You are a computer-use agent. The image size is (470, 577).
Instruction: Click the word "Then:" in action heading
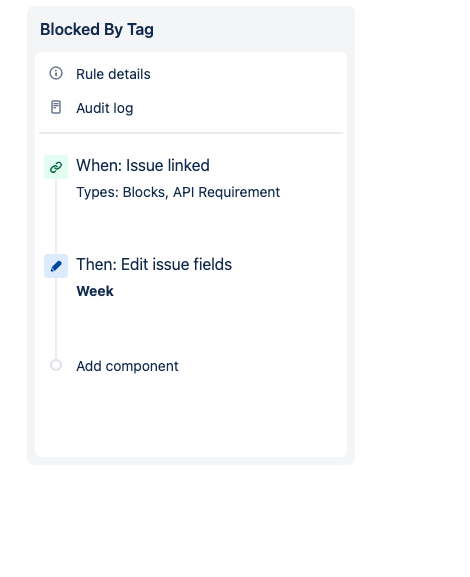pyautogui.click(x=96, y=265)
